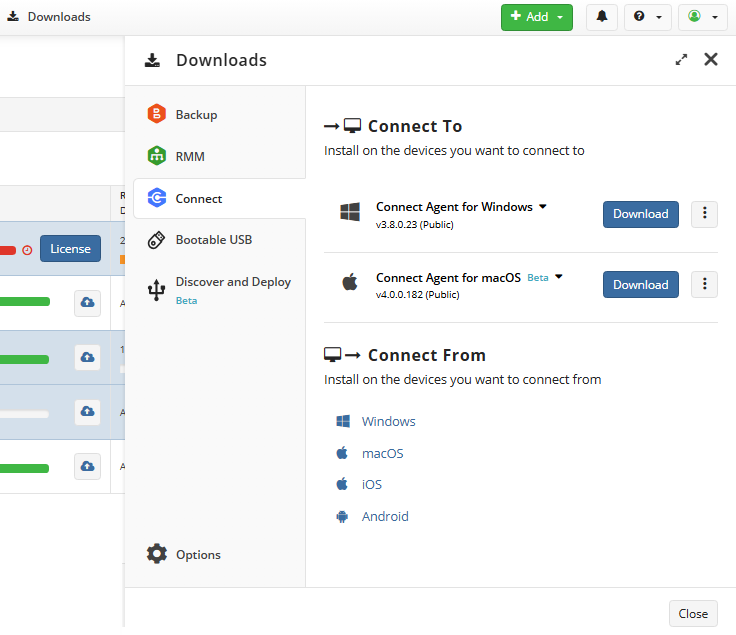Open more options for Windows agent
The image size is (736, 635).
[704, 214]
